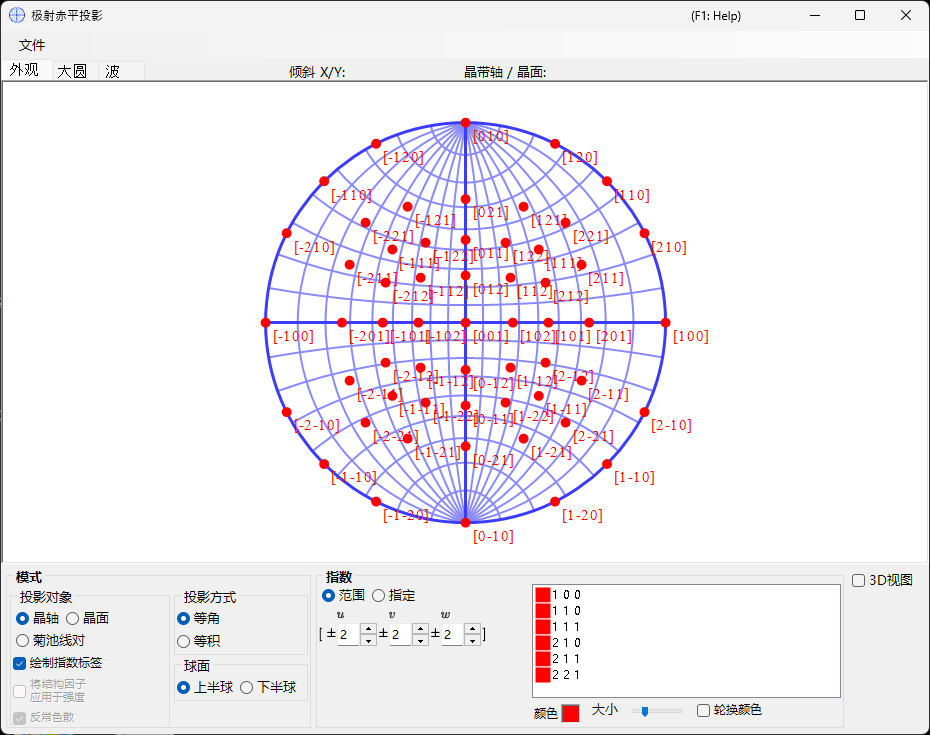Click the 大小 size slider

pyautogui.click(x=657, y=711)
